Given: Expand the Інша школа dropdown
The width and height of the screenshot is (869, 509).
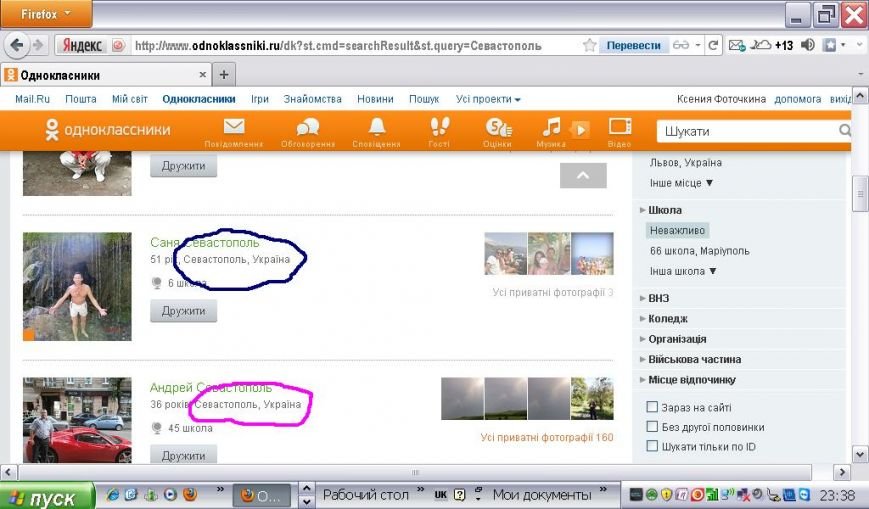Looking at the screenshot, I should point(683,271).
